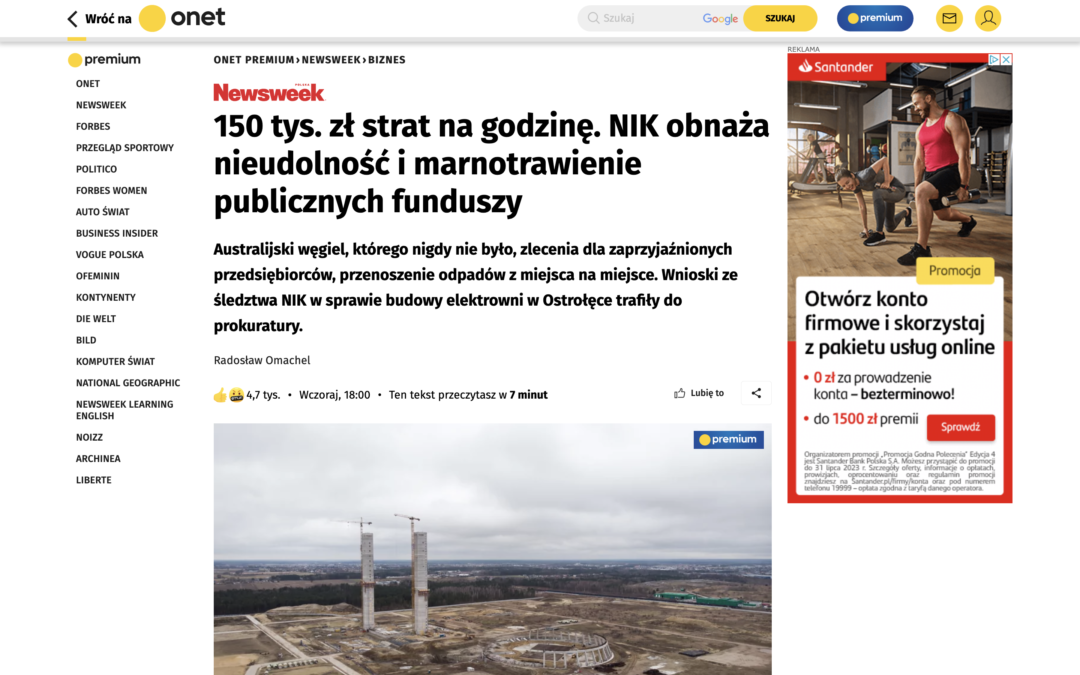Open NEWSWEEK LEARNING ENGLISH in sidebar
Screen dimensions: 1080x675
coord(125,410)
